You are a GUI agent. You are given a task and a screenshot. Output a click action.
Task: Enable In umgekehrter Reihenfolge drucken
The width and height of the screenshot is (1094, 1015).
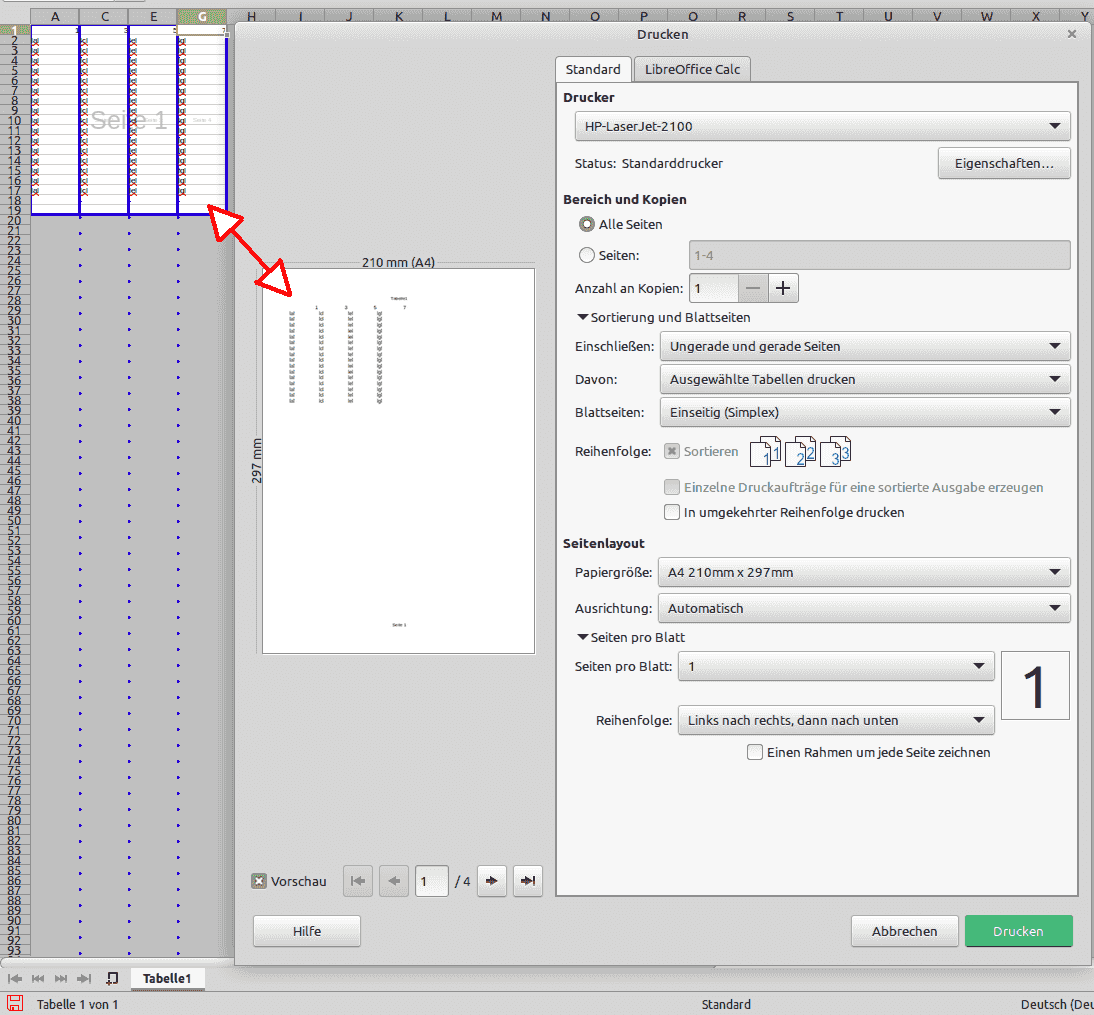[x=672, y=512]
